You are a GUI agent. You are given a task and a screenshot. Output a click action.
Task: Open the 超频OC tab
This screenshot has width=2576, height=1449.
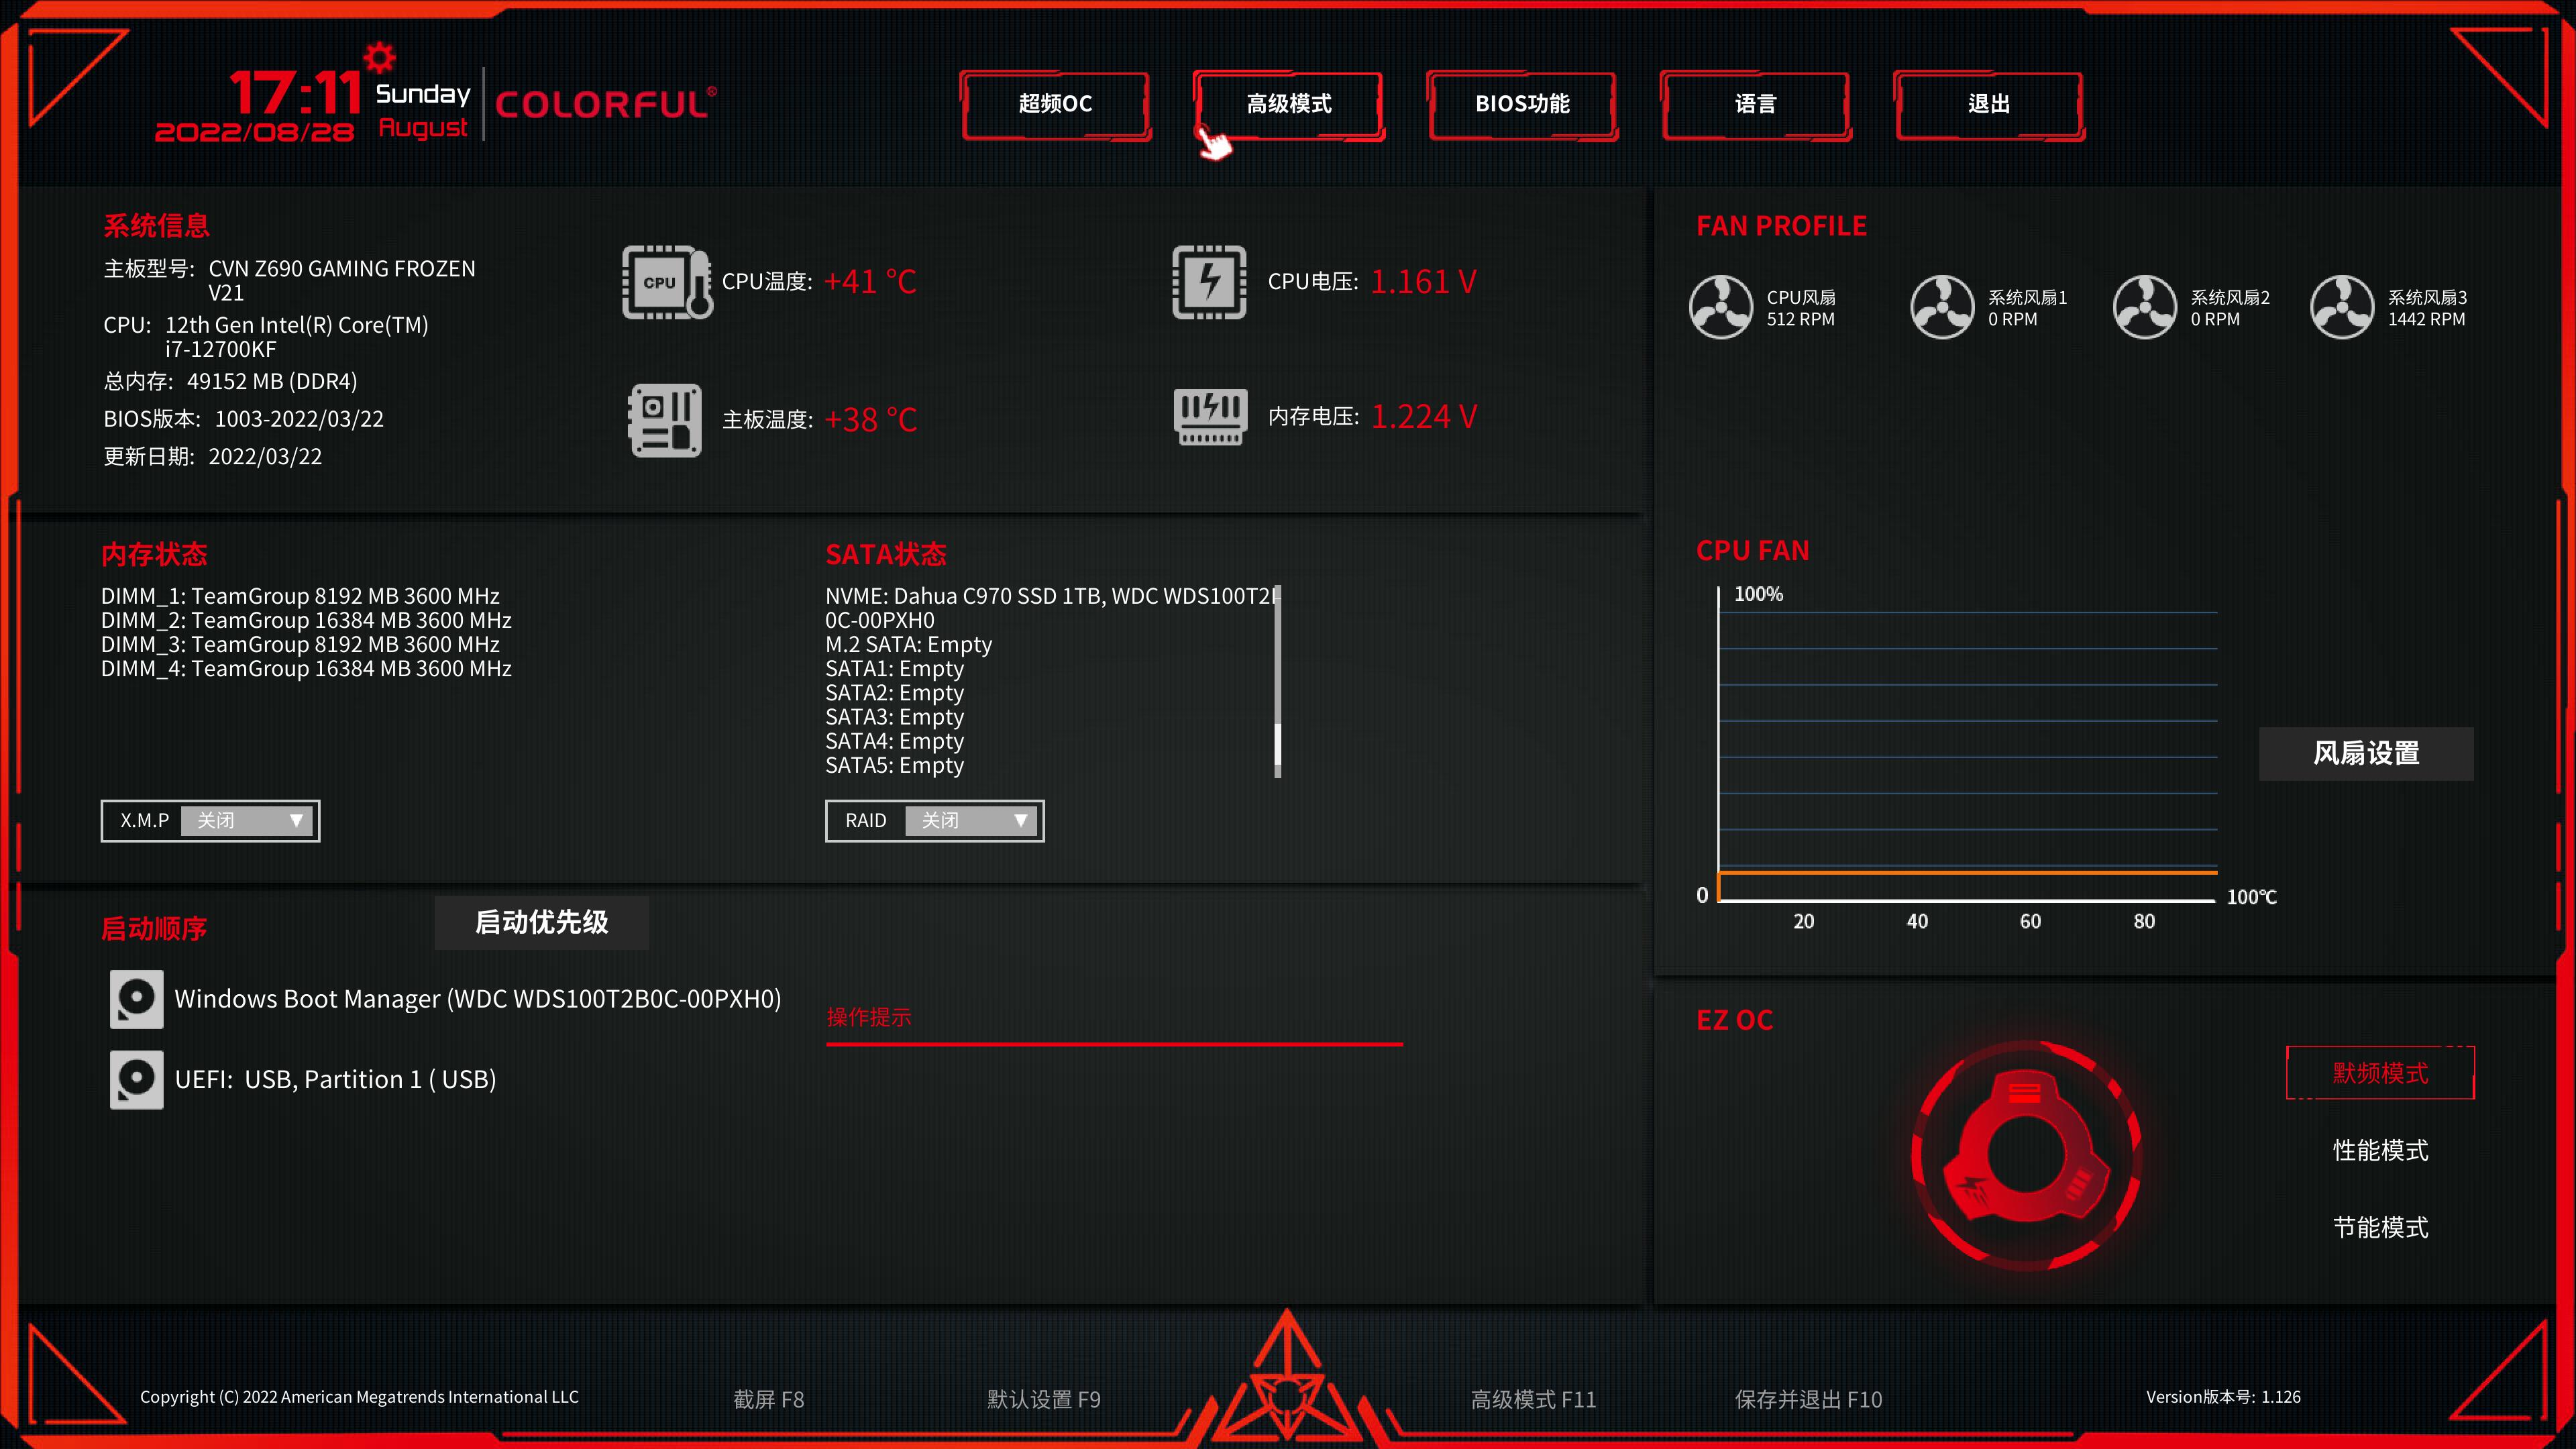click(1055, 104)
